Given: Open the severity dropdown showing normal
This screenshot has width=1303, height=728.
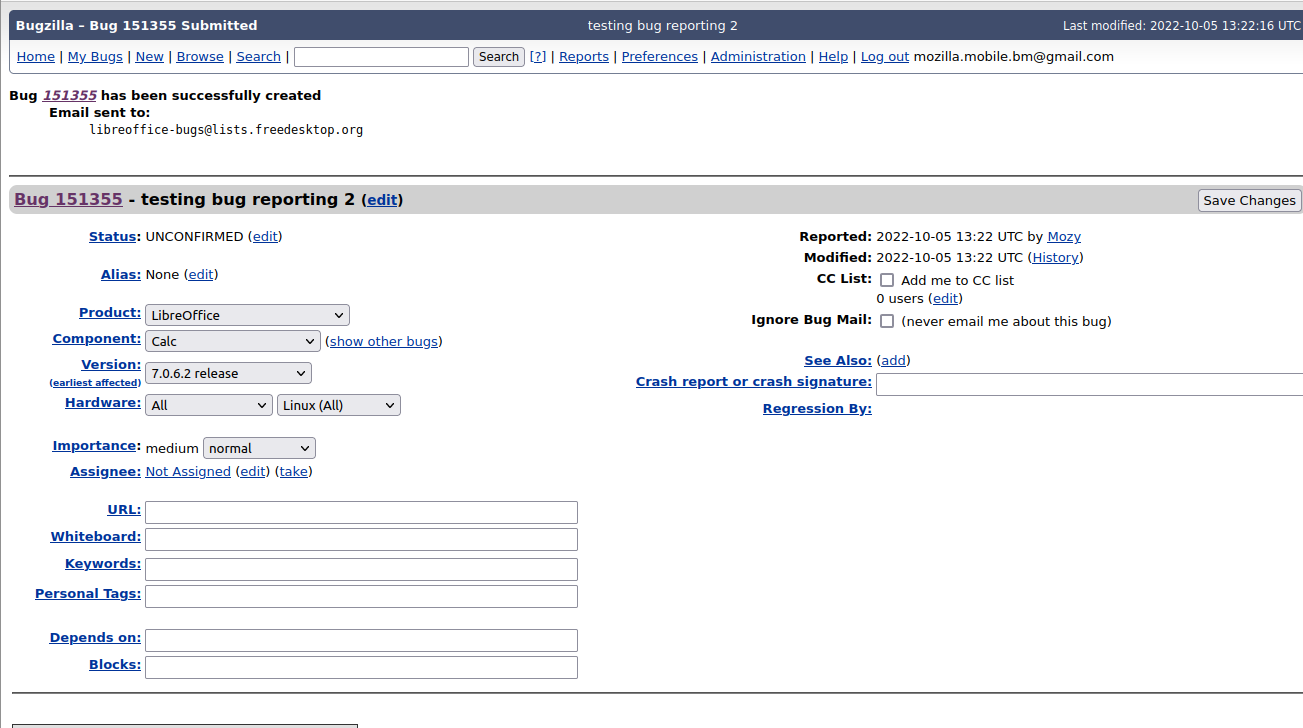Looking at the screenshot, I should (259, 448).
